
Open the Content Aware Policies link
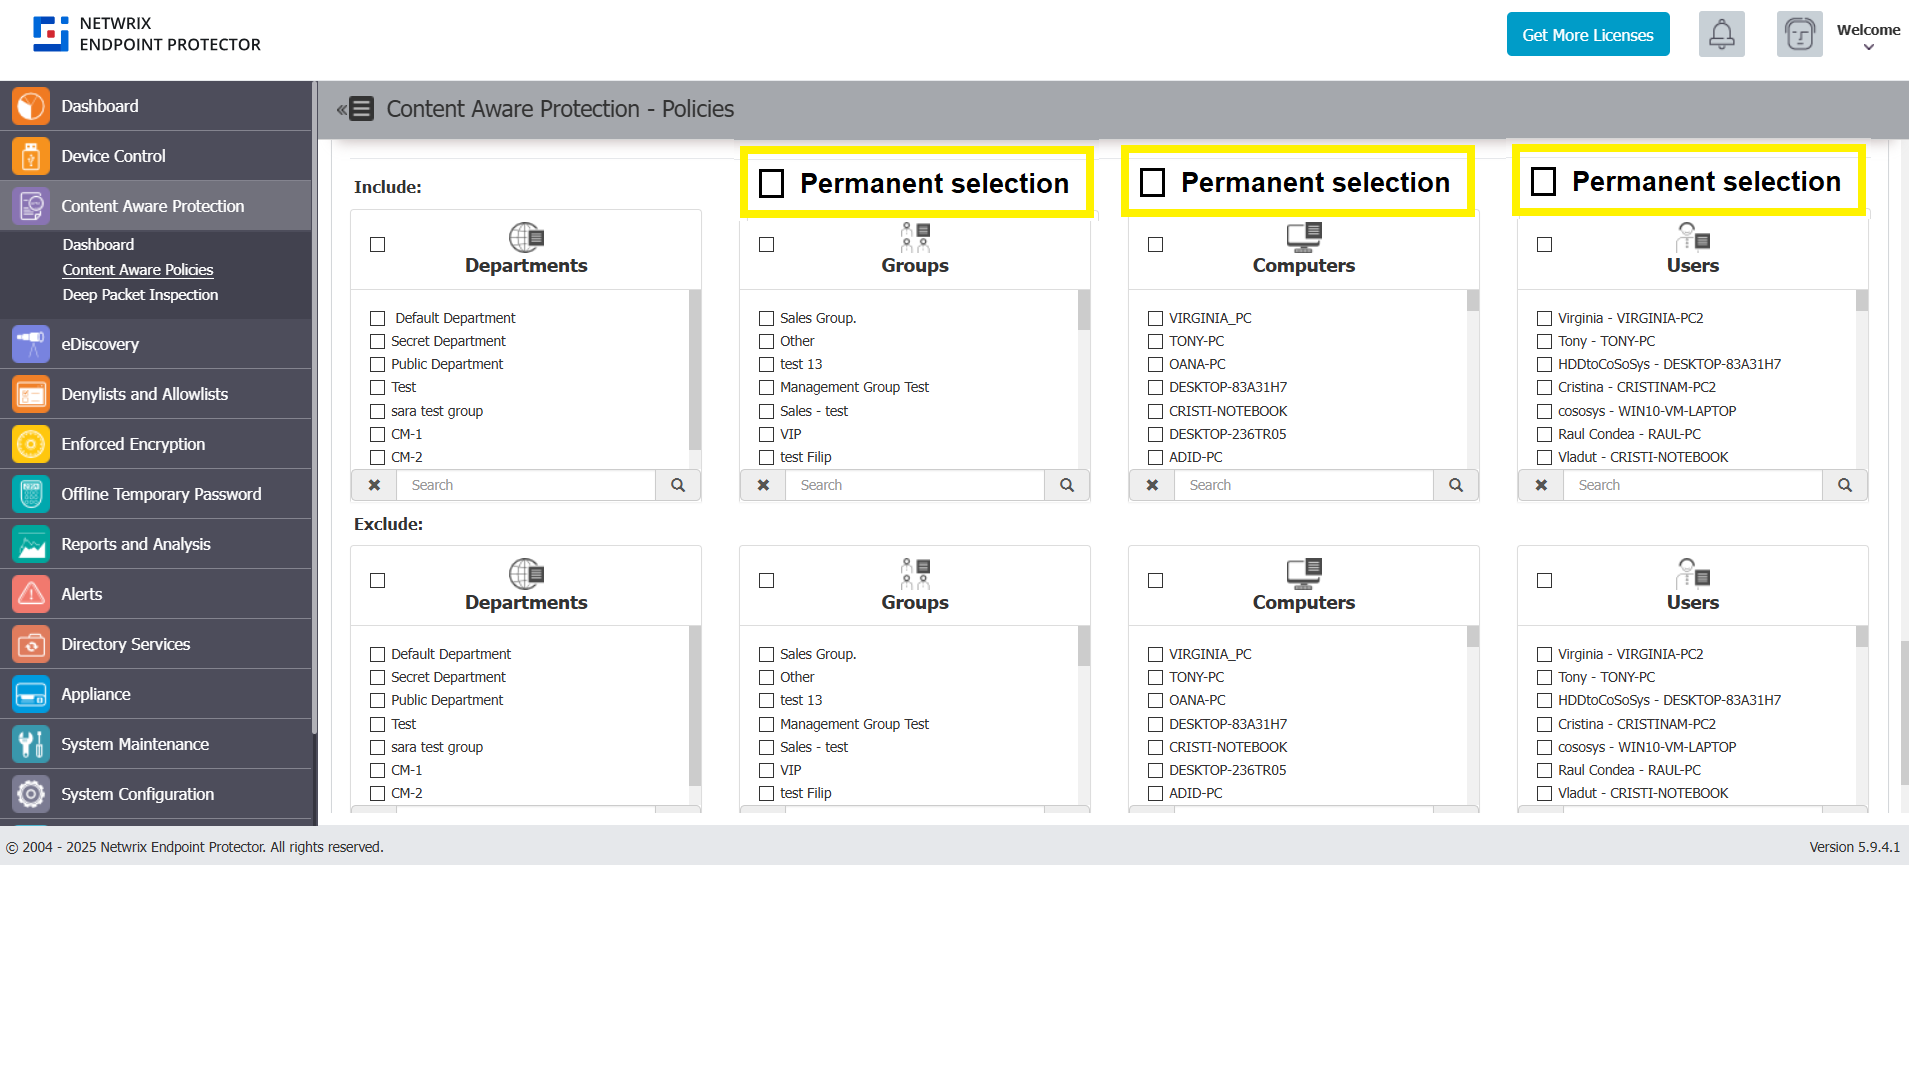[138, 270]
